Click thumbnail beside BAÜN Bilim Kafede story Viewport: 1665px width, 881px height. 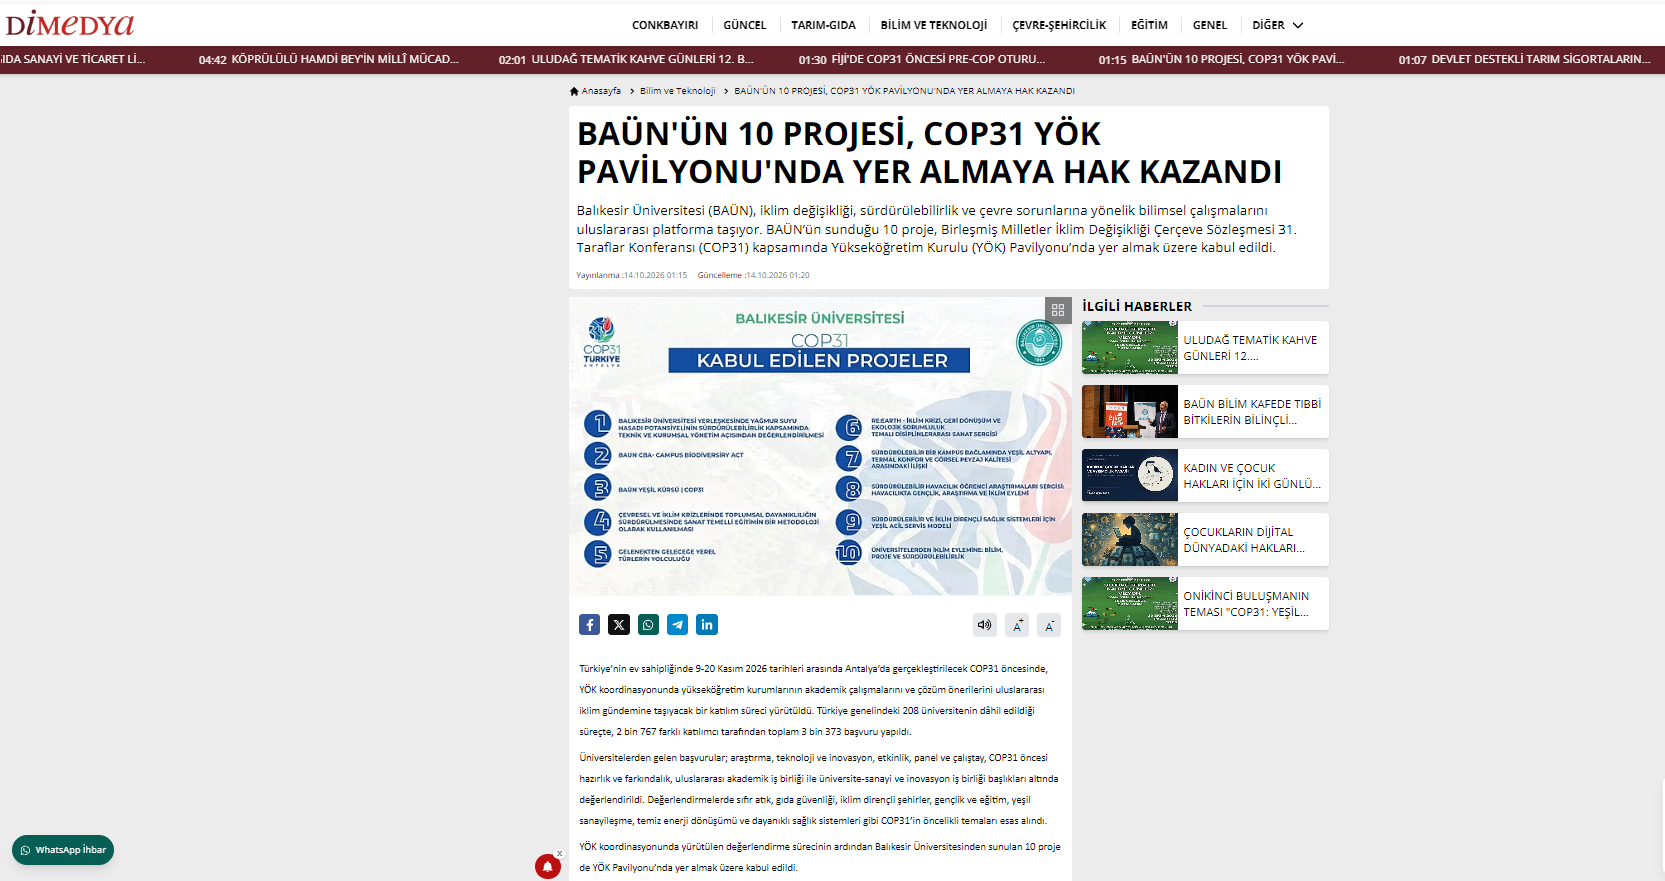click(1130, 412)
